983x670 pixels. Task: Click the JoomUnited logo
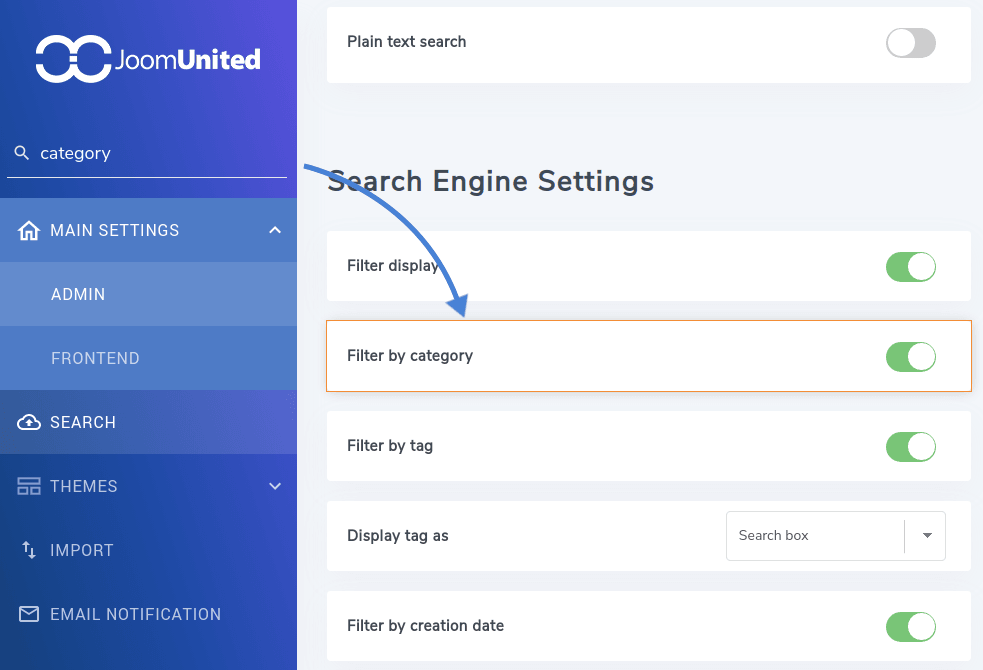148,60
